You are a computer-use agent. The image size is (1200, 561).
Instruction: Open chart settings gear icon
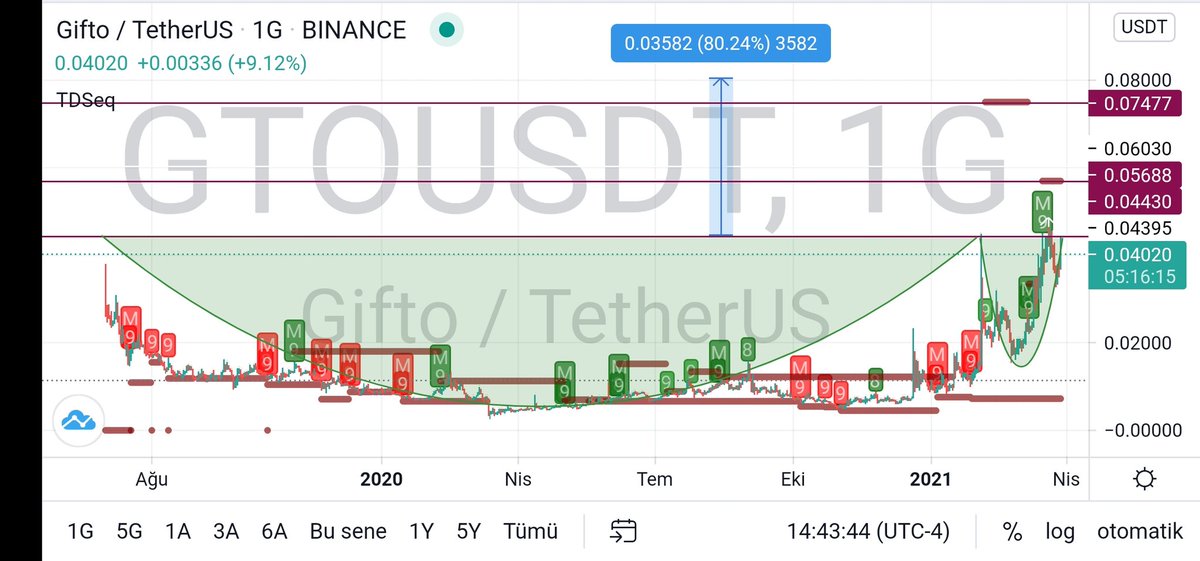(x=1146, y=479)
